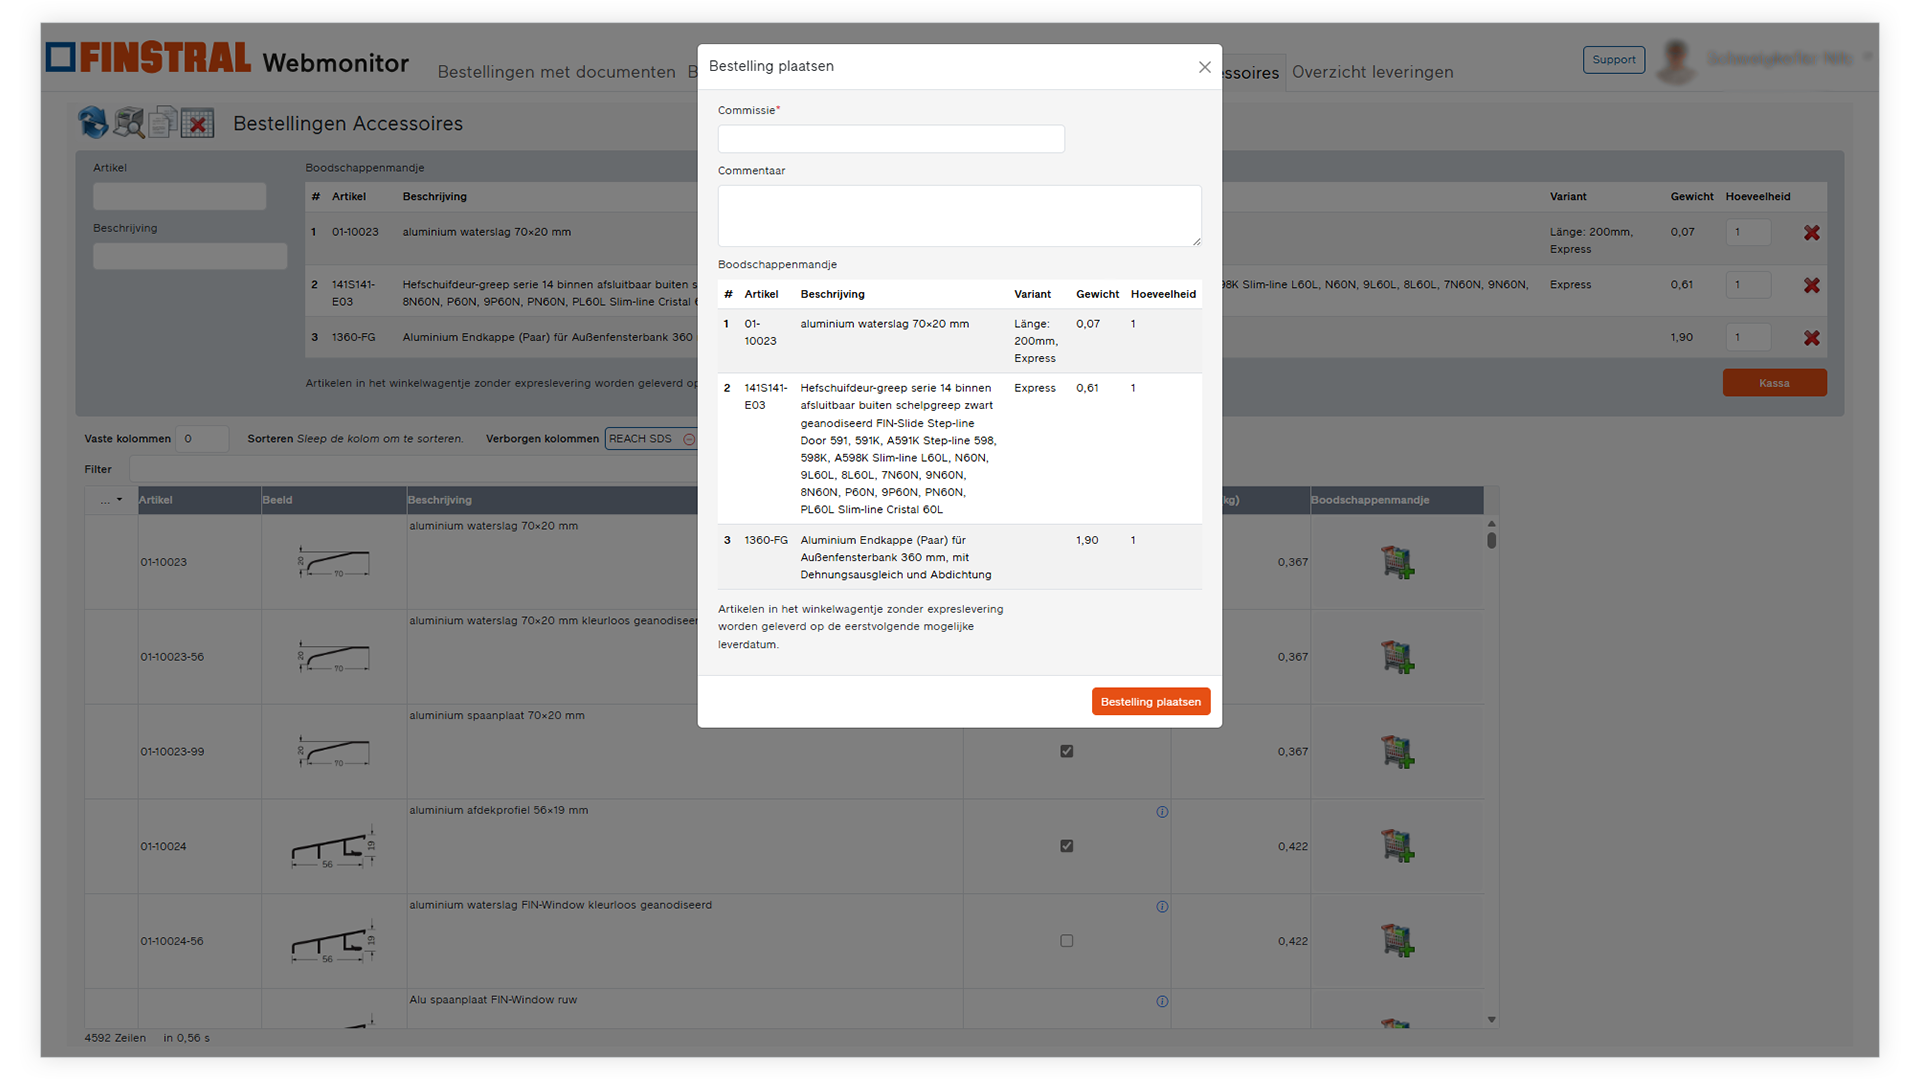Viewport: 1920px width, 1080px height.
Task: Click the calendar icon with red X
Action: (197, 123)
